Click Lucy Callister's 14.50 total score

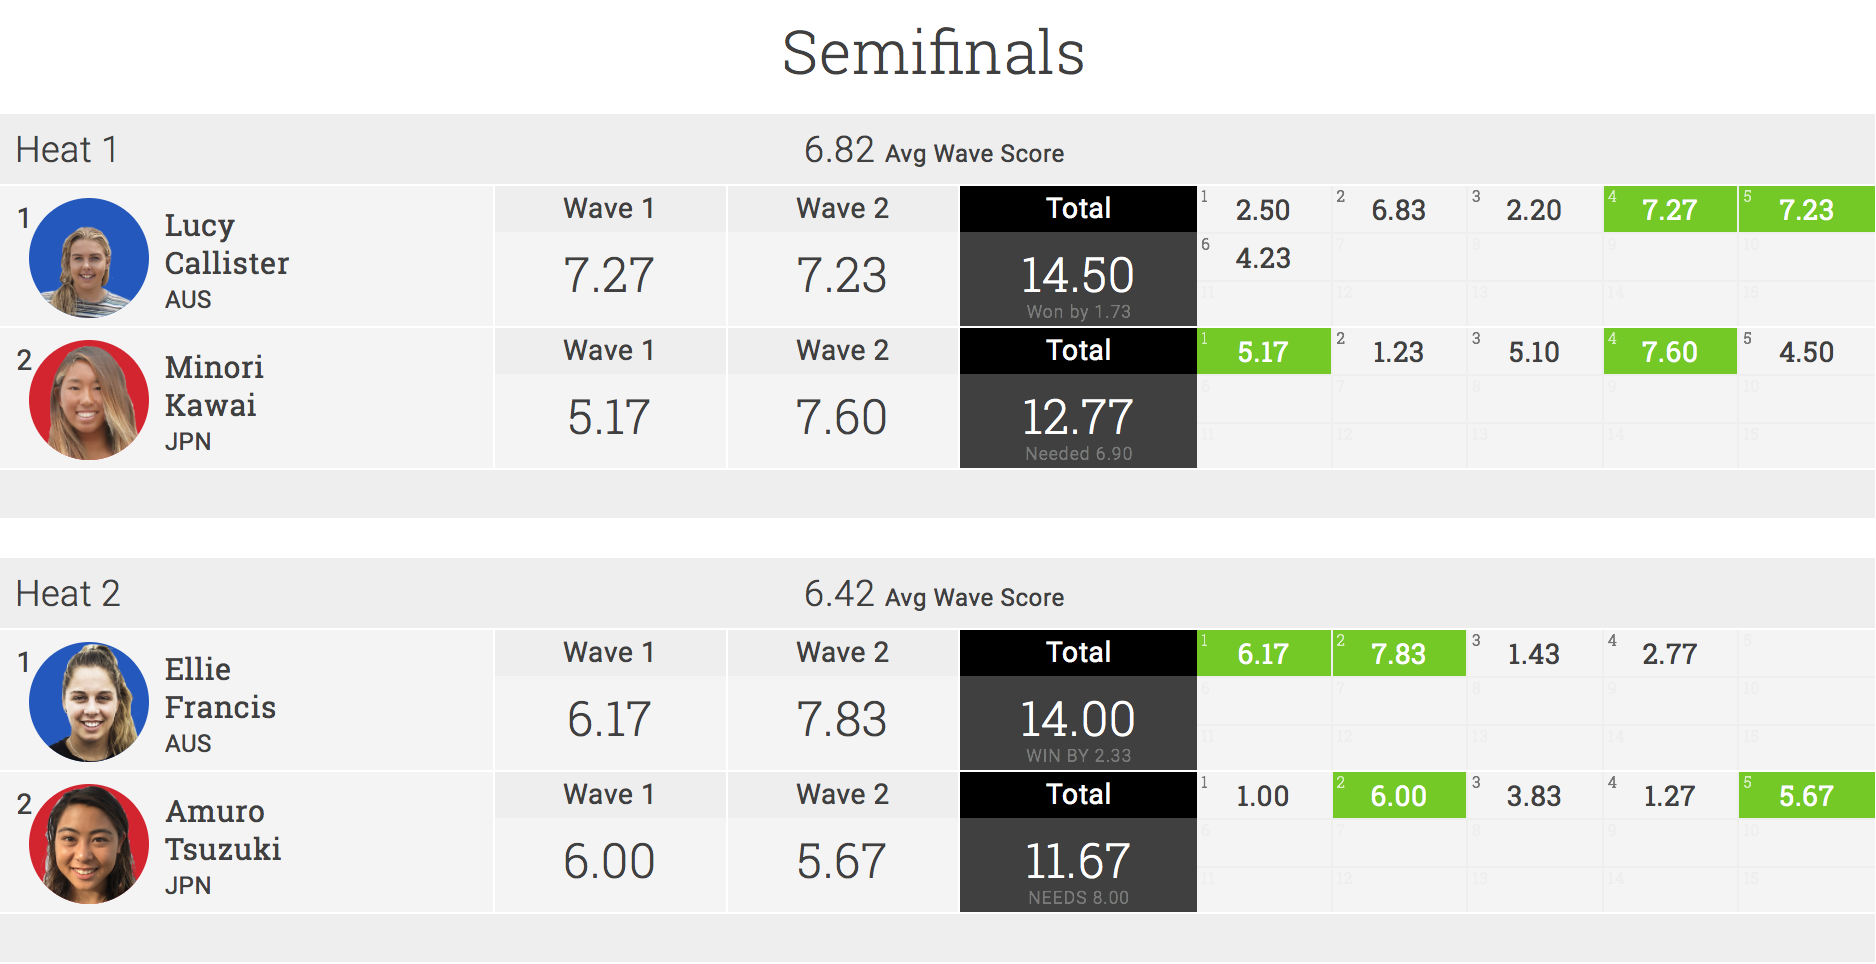pos(1077,276)
